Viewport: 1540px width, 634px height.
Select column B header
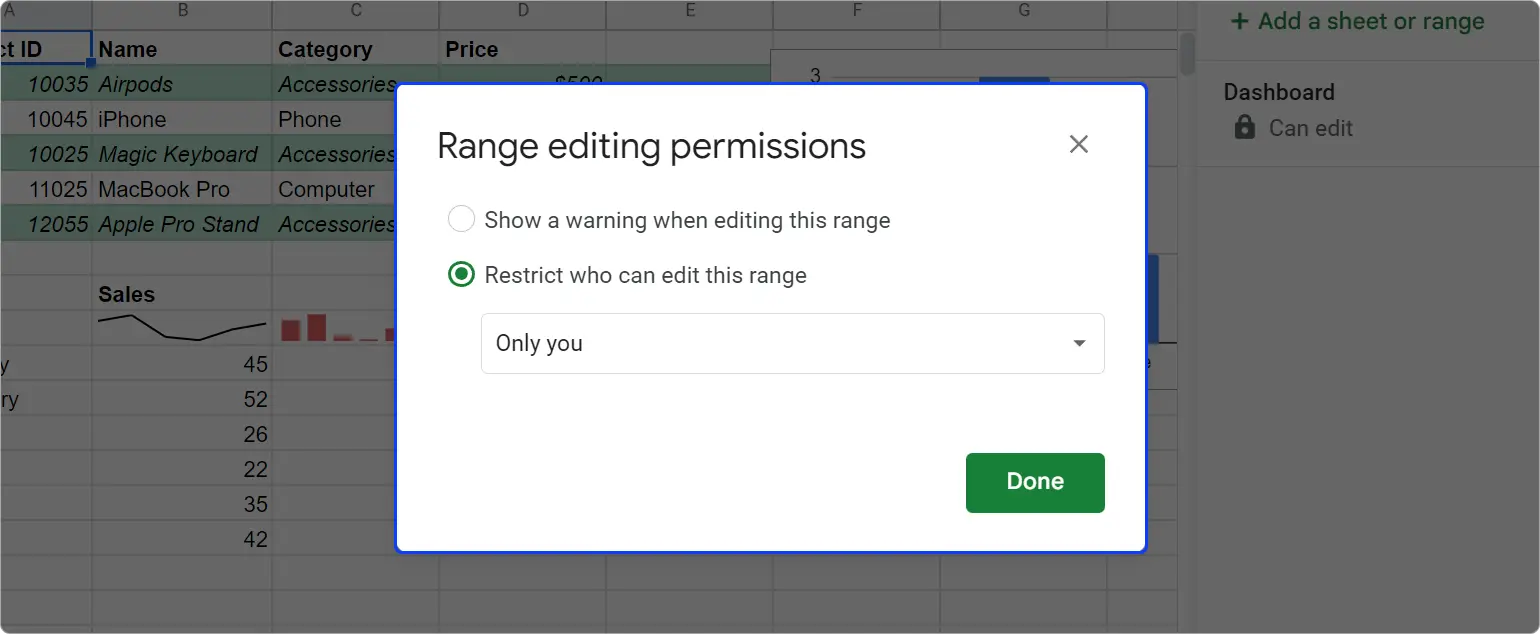click(x=182, y=11)
